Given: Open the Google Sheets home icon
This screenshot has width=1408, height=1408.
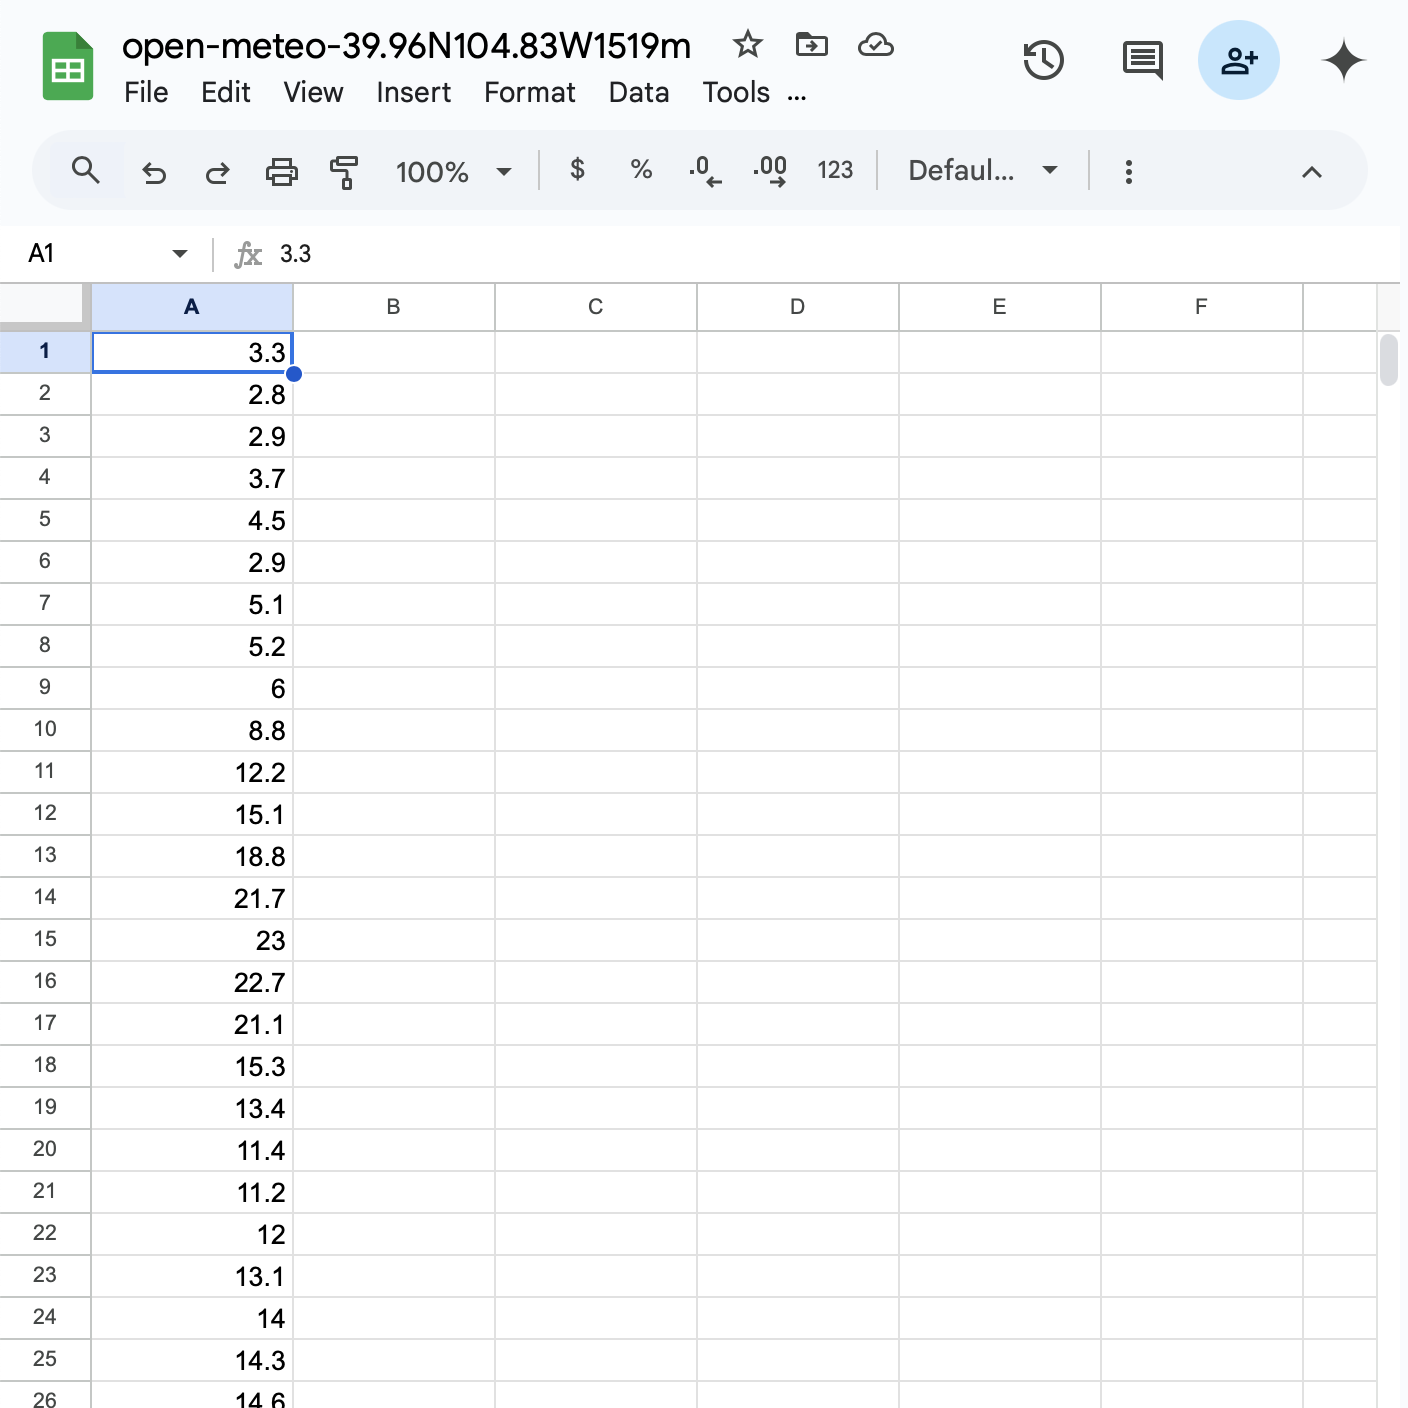Looking at the screenshot, I should [x=68, y=67].
